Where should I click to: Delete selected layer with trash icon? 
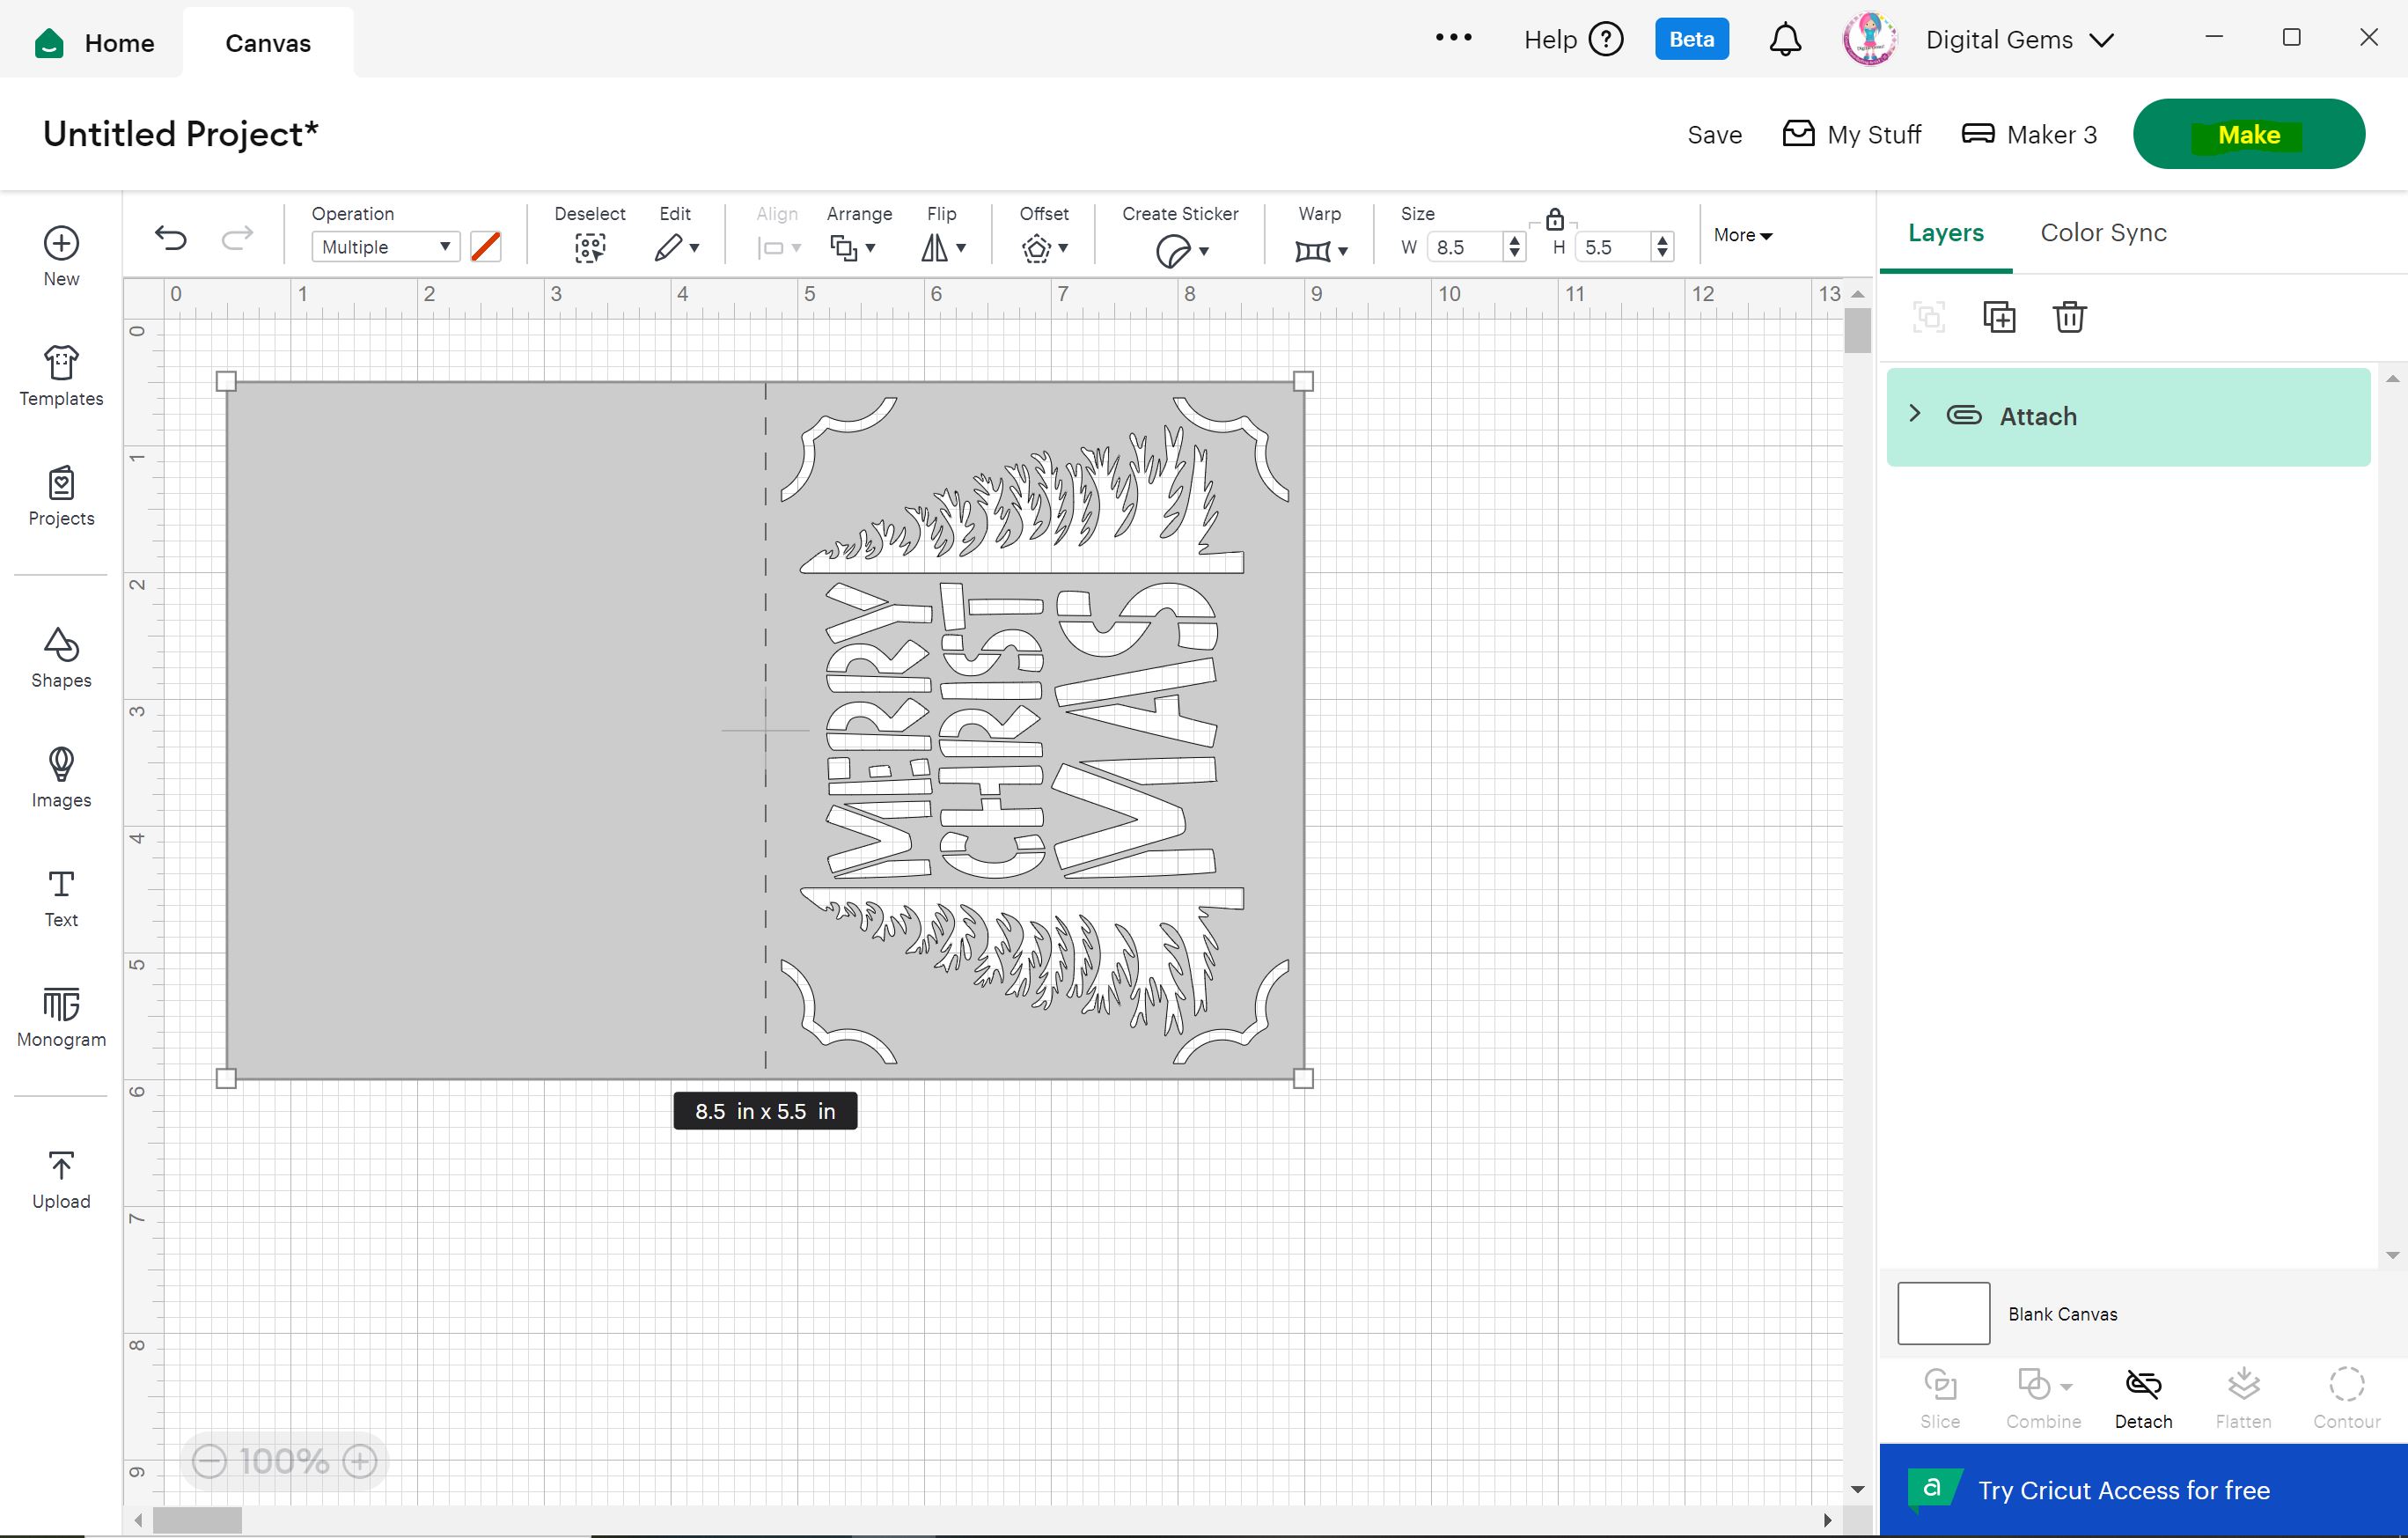pos(2069,317)
